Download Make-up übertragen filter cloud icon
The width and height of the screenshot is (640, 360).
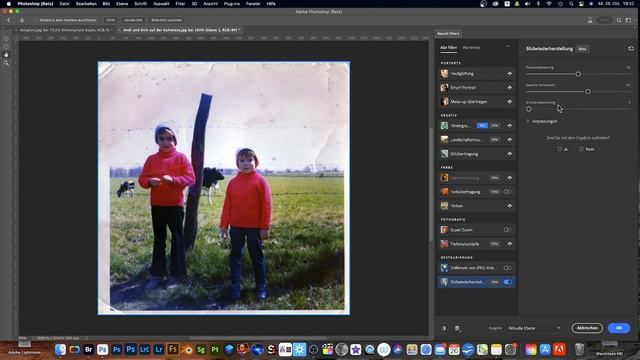[x=509, y=102]
